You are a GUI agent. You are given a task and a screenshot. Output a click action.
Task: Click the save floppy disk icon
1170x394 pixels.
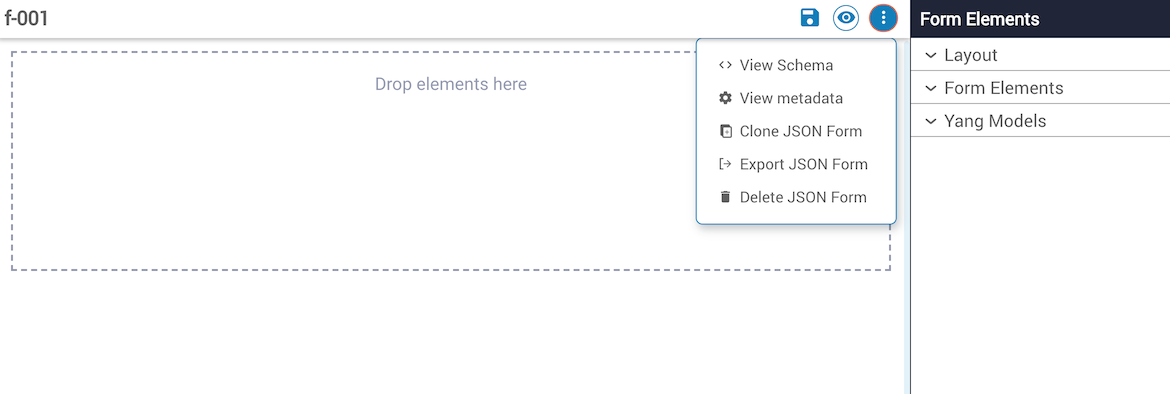tap(810, 18)
